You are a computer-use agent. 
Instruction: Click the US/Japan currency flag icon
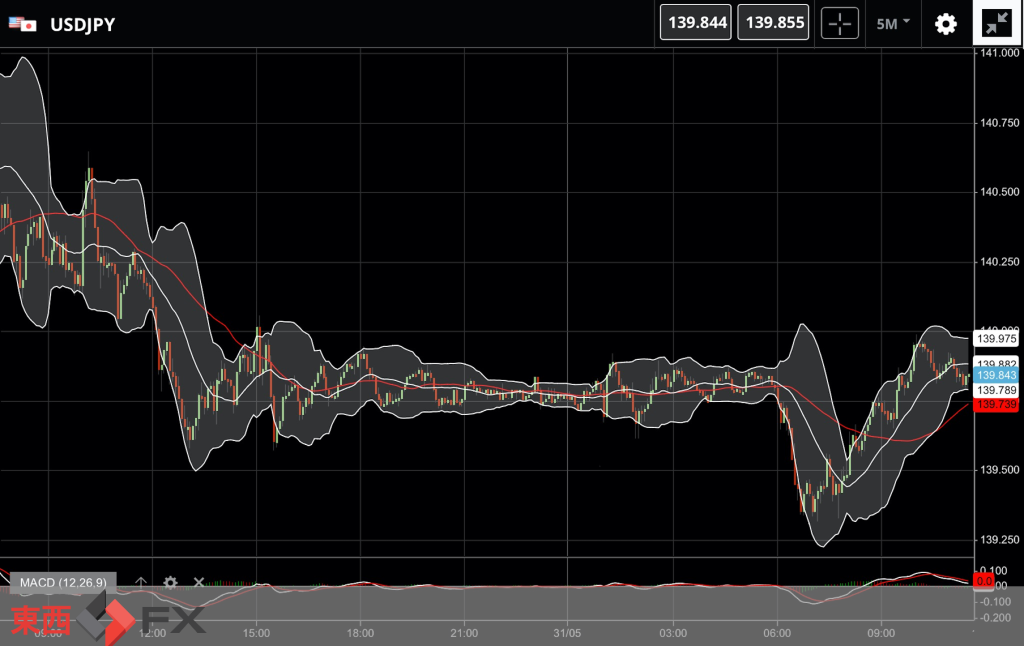22,24
